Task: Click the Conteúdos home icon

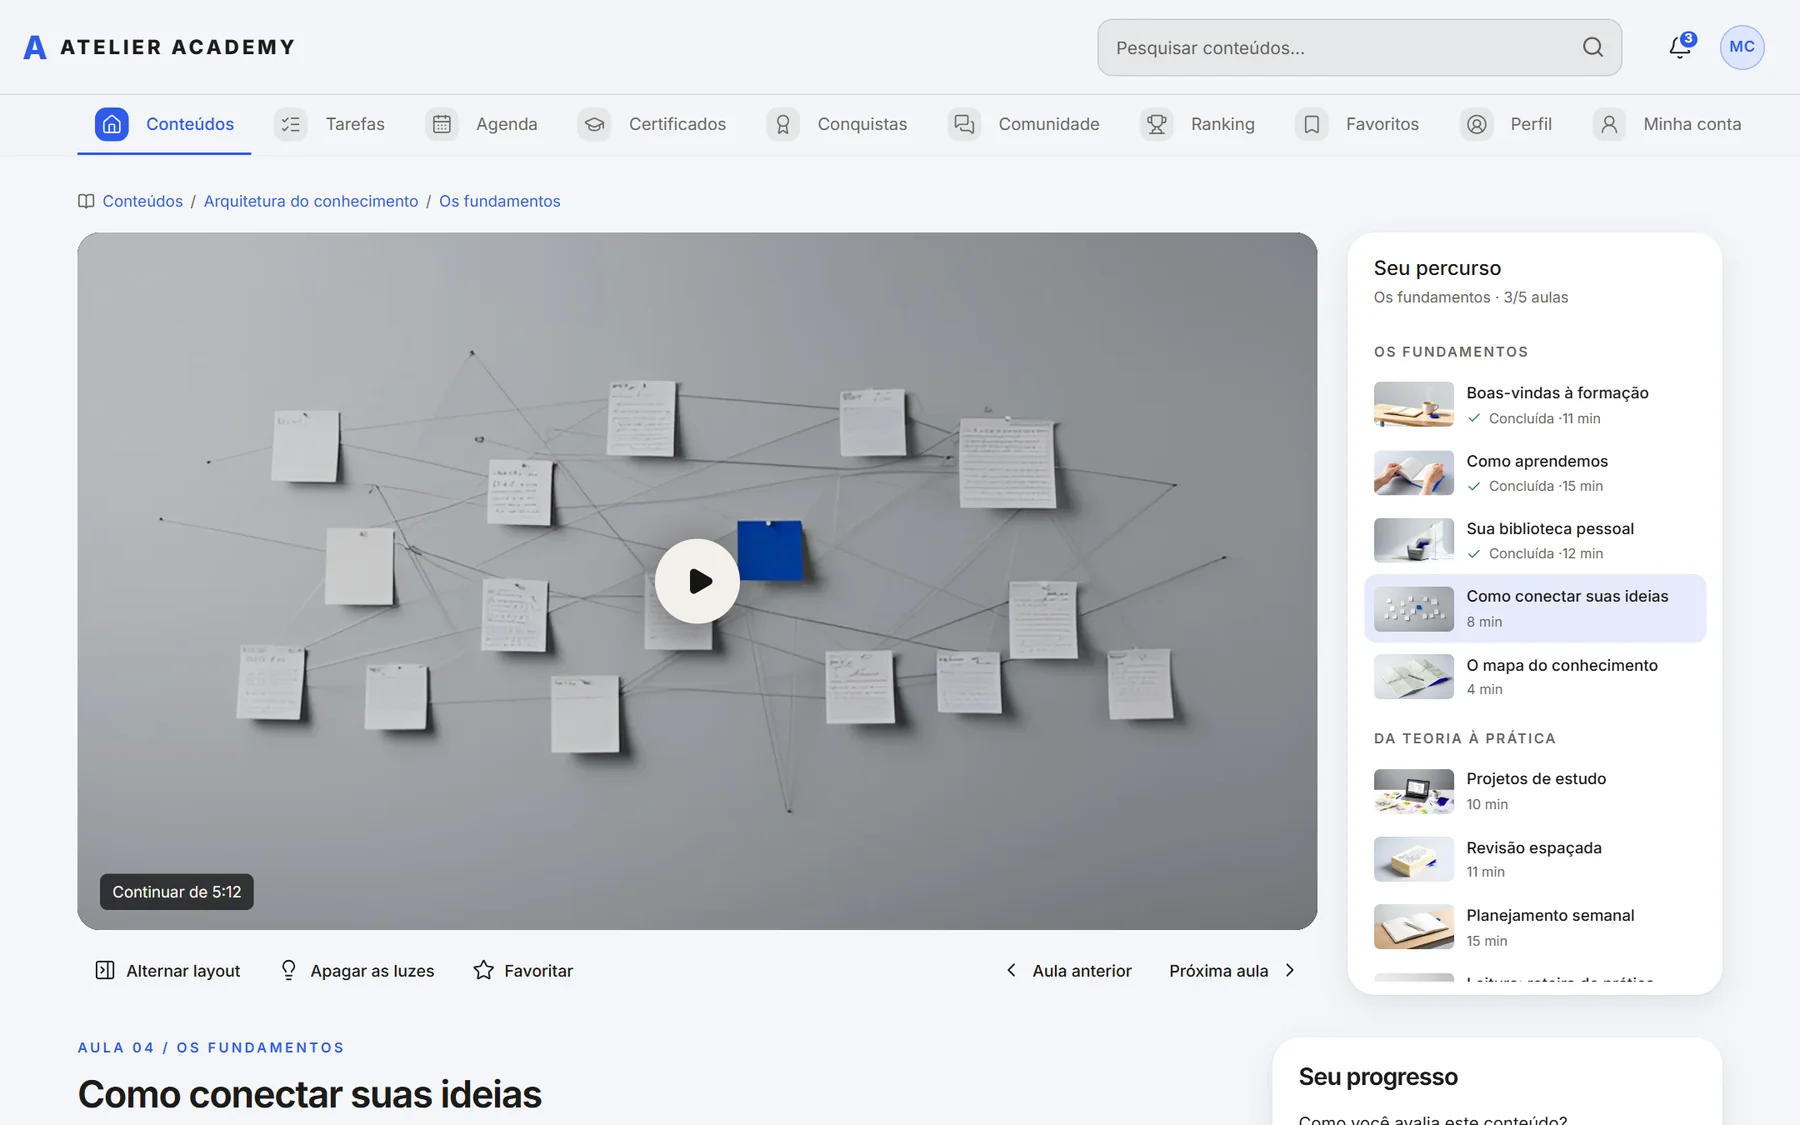Action: coord(112,124)
